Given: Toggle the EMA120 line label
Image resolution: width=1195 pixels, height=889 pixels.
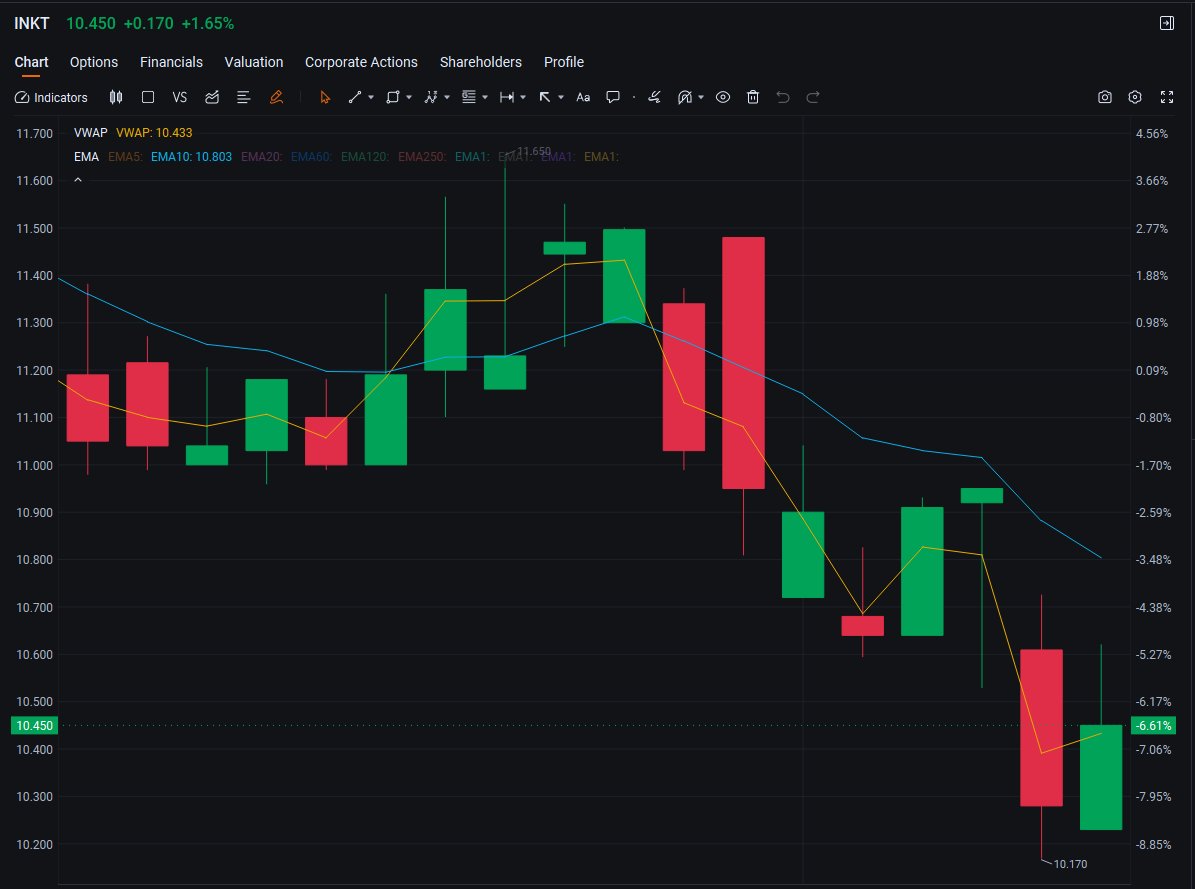Looking at the screenshot, I should pyautogui.click(x=364, y=156).
